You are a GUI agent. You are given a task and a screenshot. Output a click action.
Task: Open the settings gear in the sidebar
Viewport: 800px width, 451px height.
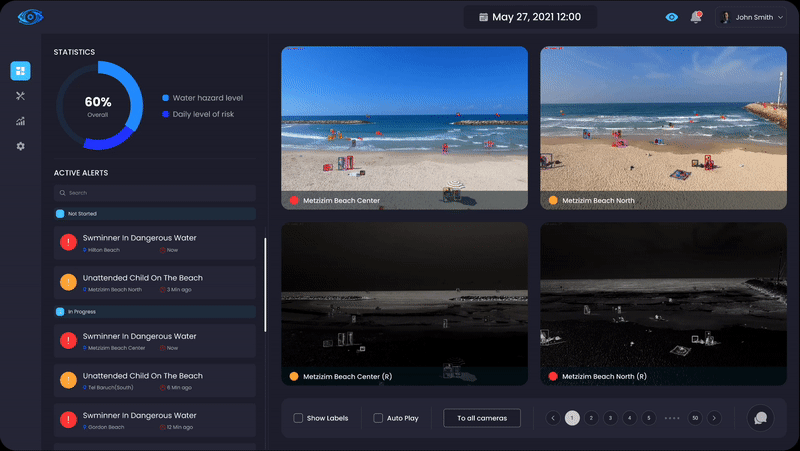point(20,146)
